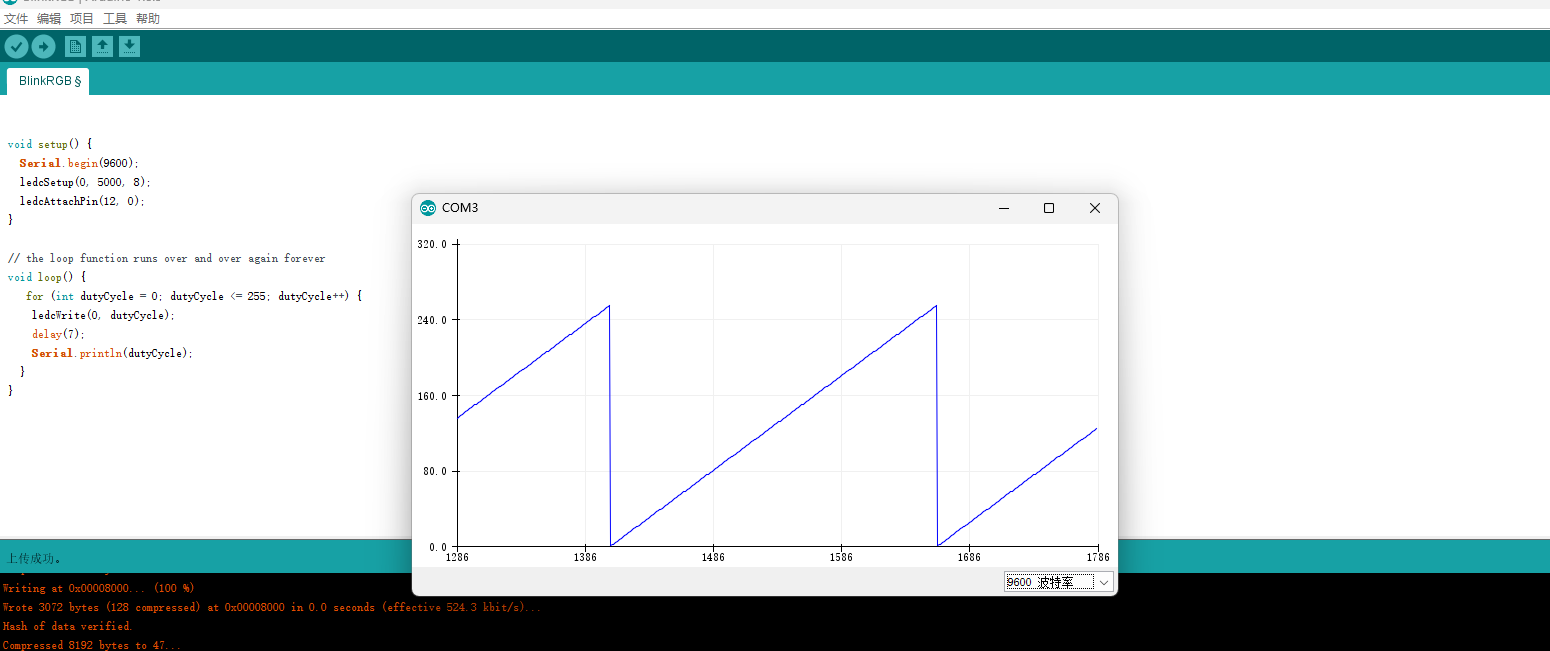The width and height of the screenshot is (1550, 651).
Task: Click the 240.0 y-axis label
Action: click(432, 320)
